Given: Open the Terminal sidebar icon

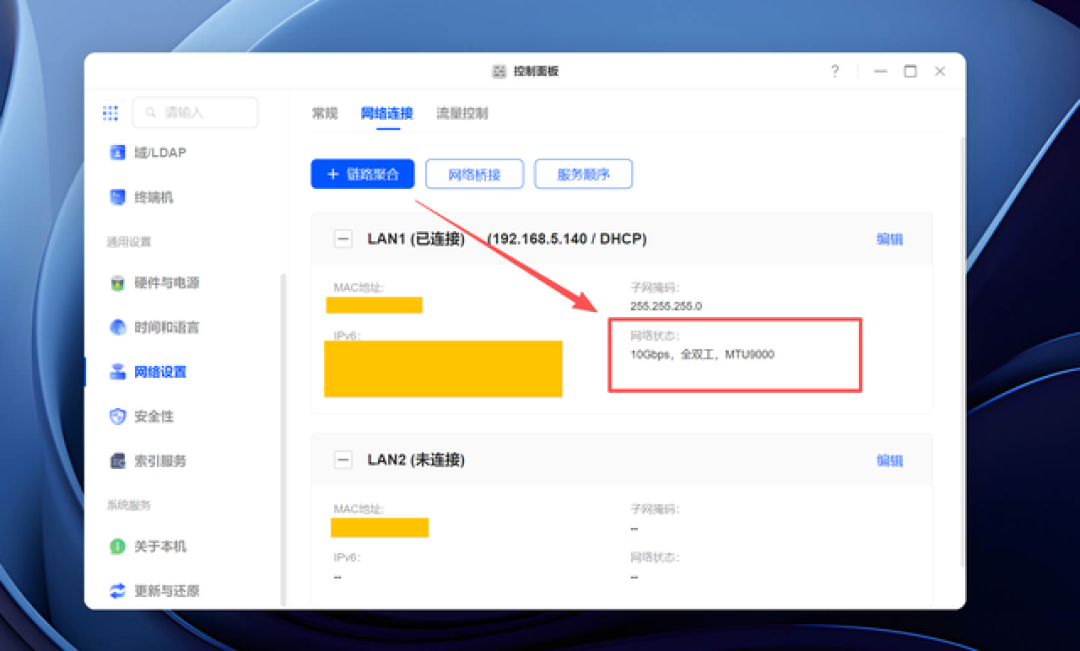Looking at the screenshot, I should point(118,197).
